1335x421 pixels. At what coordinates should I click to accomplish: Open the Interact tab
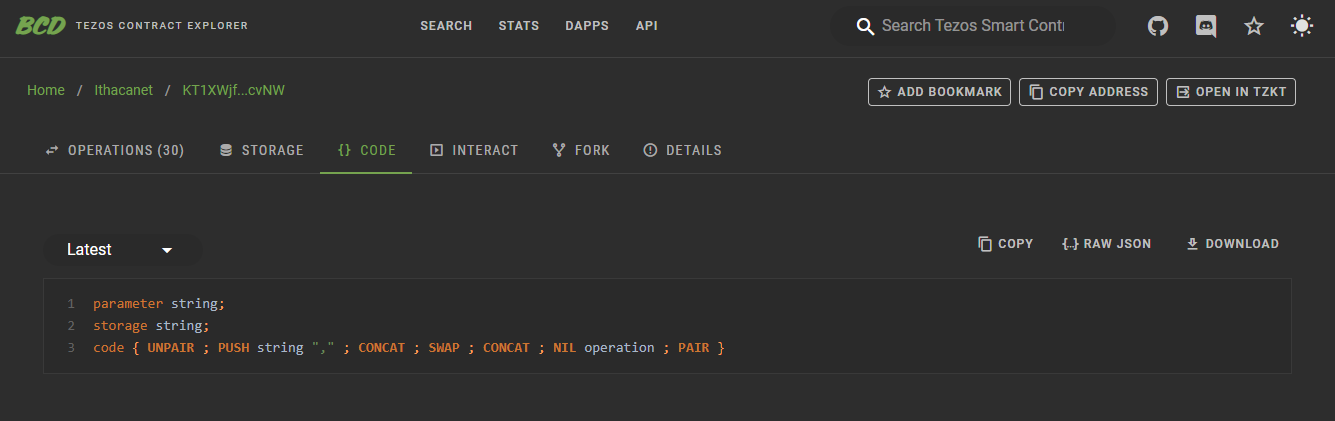click(x=474, y=150)
